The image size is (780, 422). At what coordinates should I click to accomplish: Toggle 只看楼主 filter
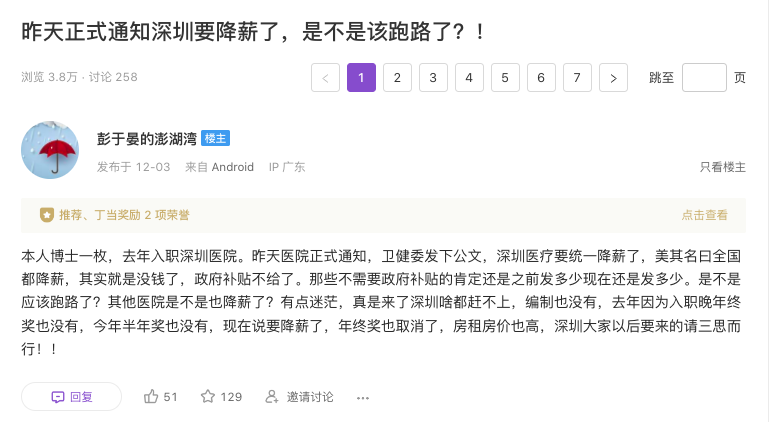[722, 167]
